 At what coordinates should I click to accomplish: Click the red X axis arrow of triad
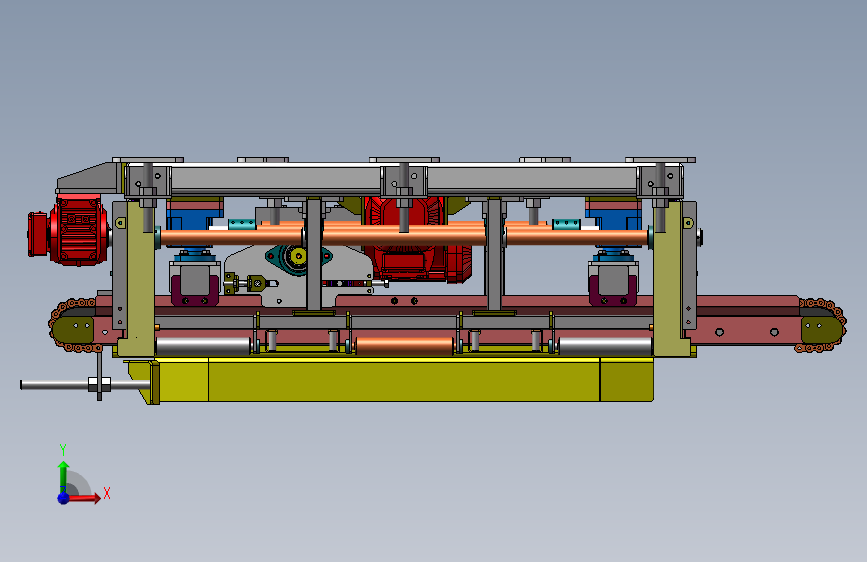85,498
